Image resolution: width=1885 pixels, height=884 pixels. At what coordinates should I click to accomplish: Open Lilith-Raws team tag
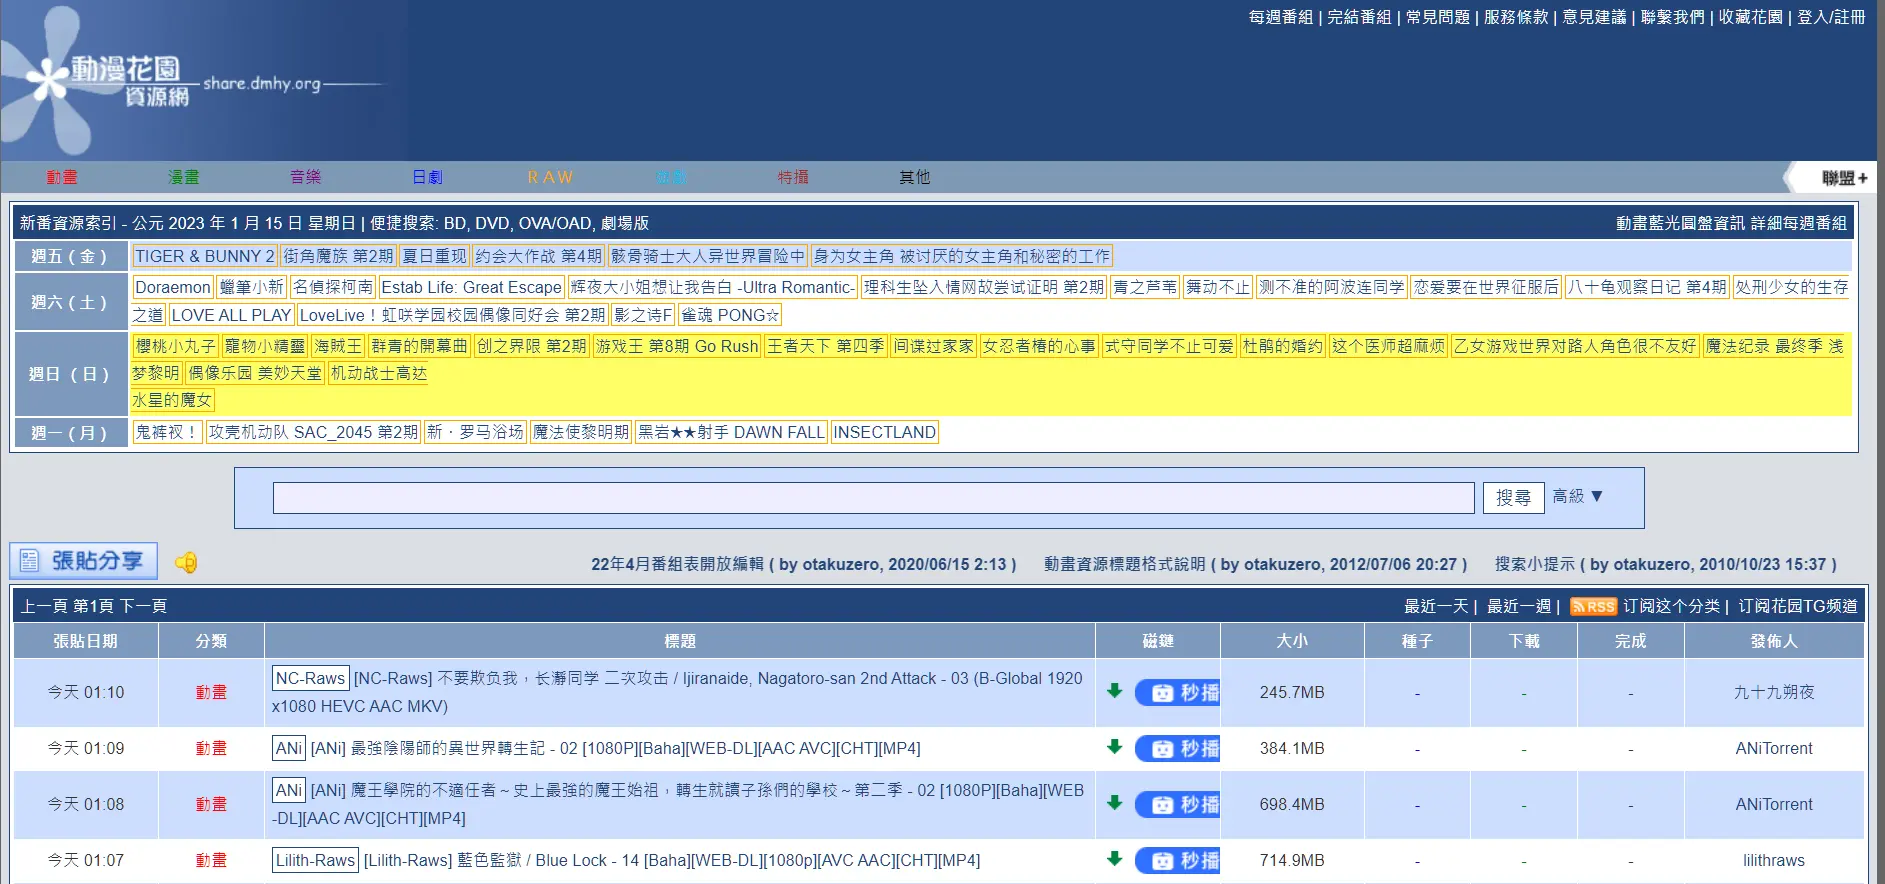pos(315,860)
